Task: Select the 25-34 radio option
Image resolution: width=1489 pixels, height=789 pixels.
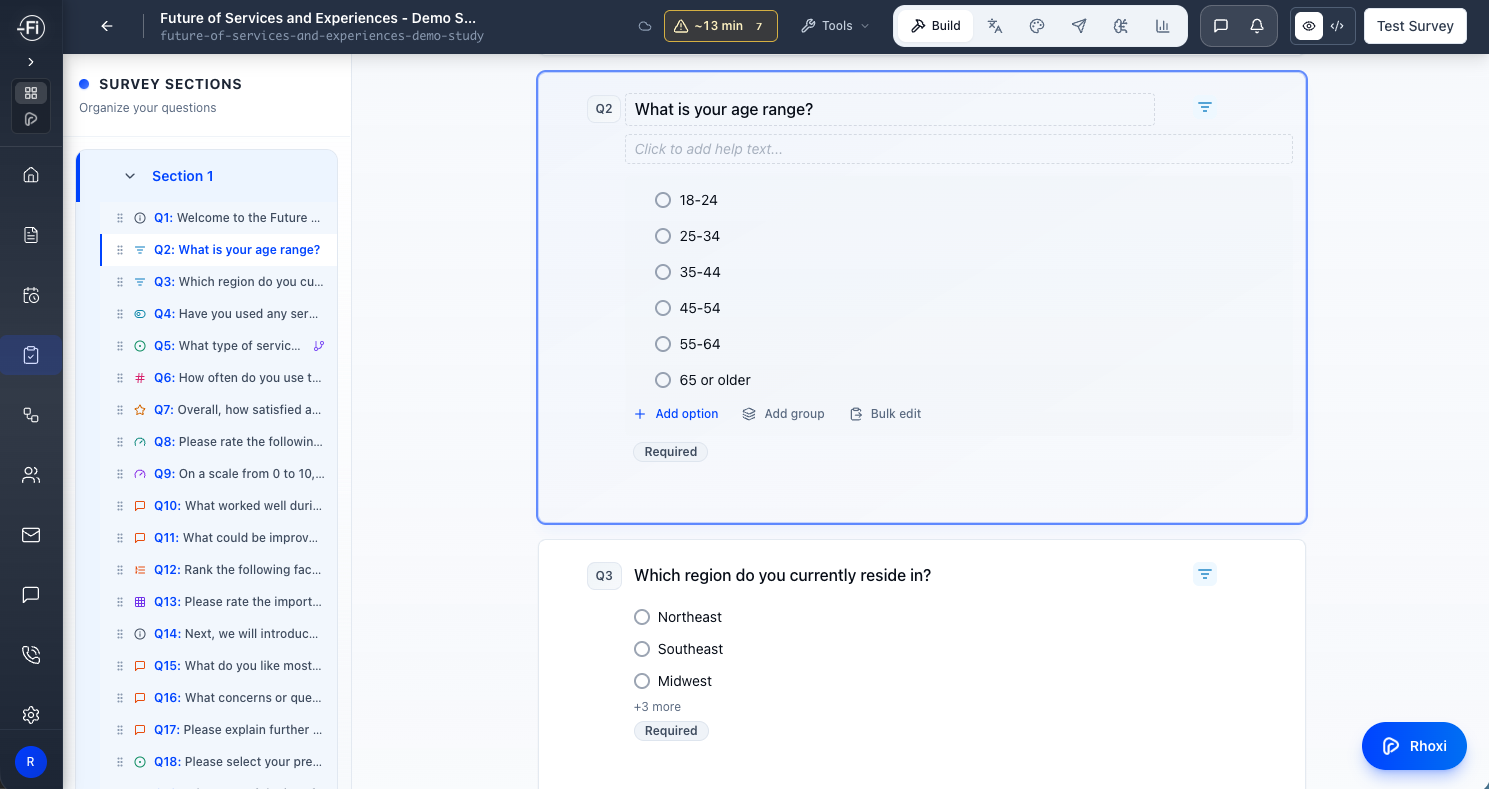Action: pyautogui.click(x=662, y=236)
